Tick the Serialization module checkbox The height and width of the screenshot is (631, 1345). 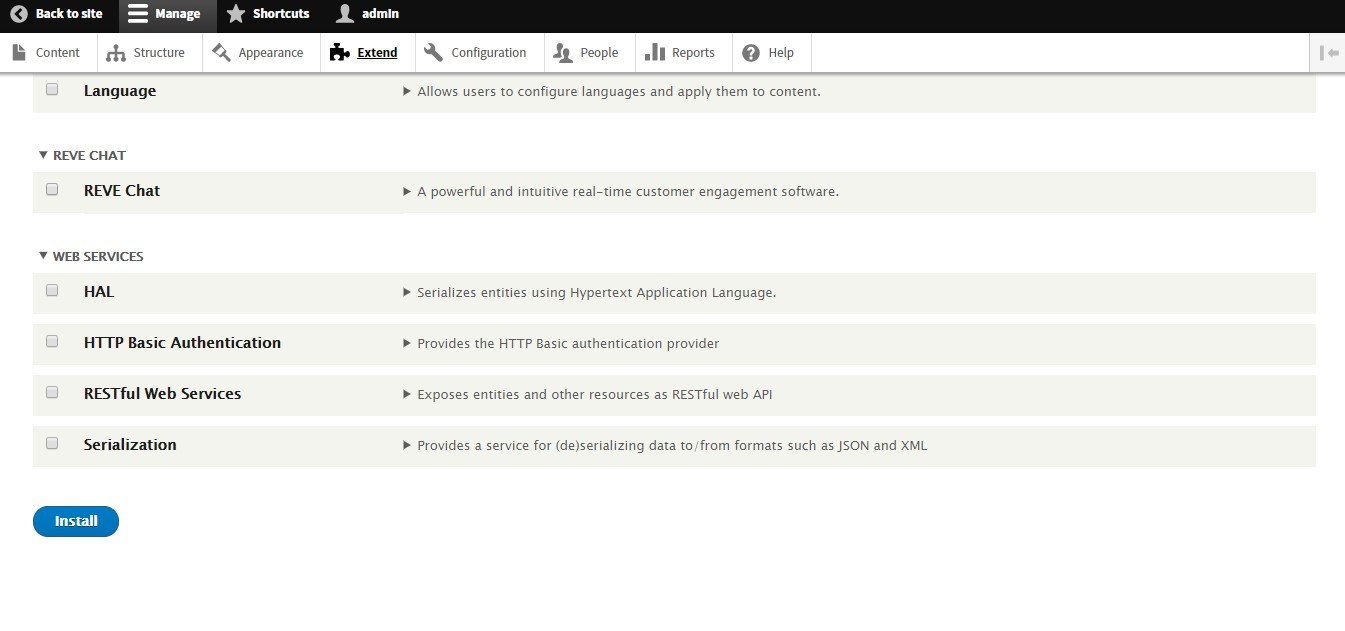[x=52, y=443]
